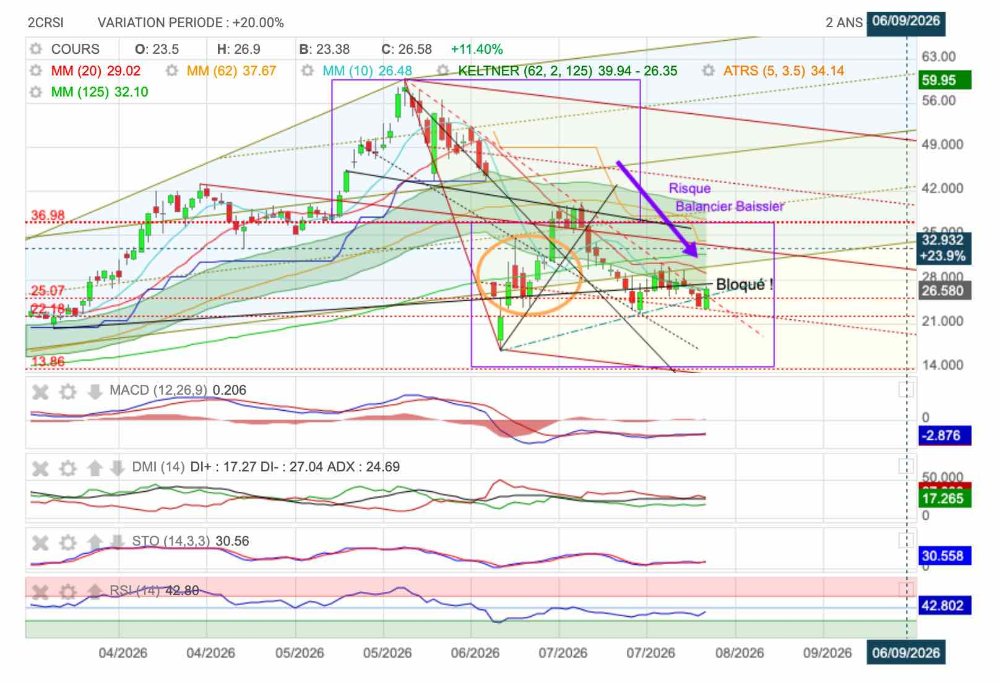Click the 'Balancier Baissier' annotation text

(x=730, y=207)
